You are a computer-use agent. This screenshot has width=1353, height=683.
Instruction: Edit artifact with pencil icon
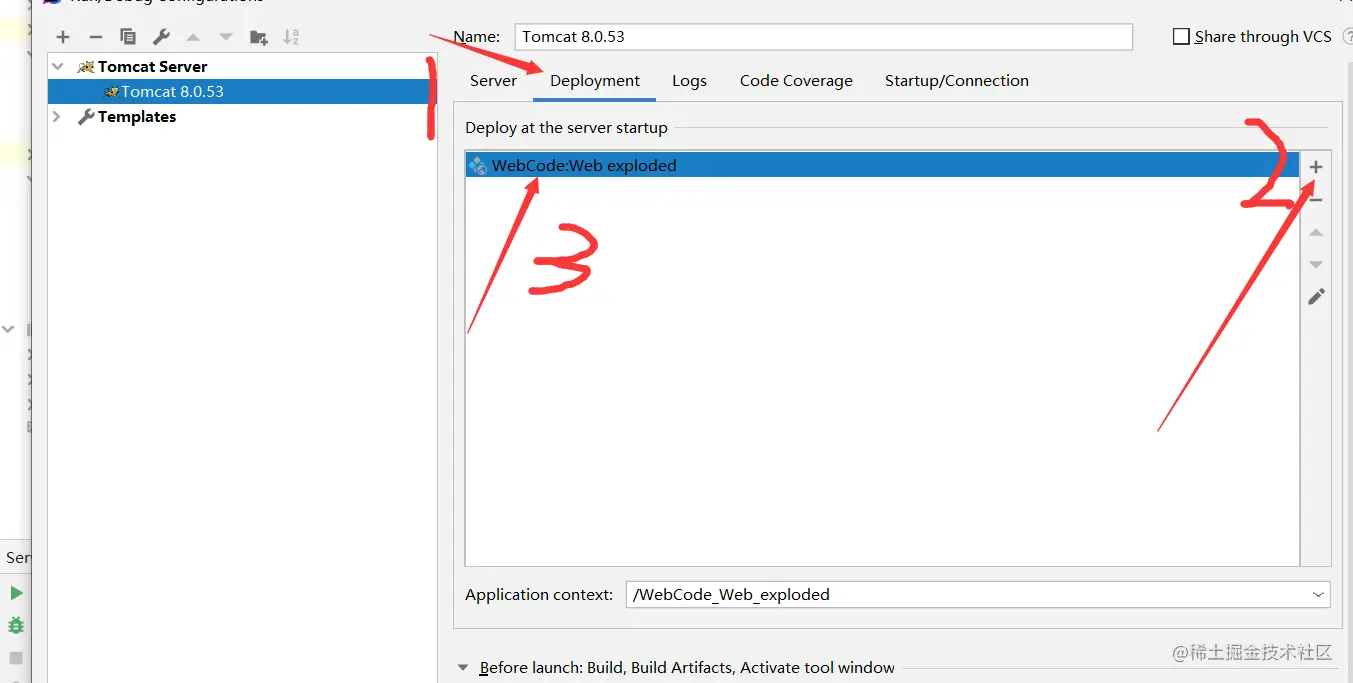pyautogui.click(x=1316, y=297)
